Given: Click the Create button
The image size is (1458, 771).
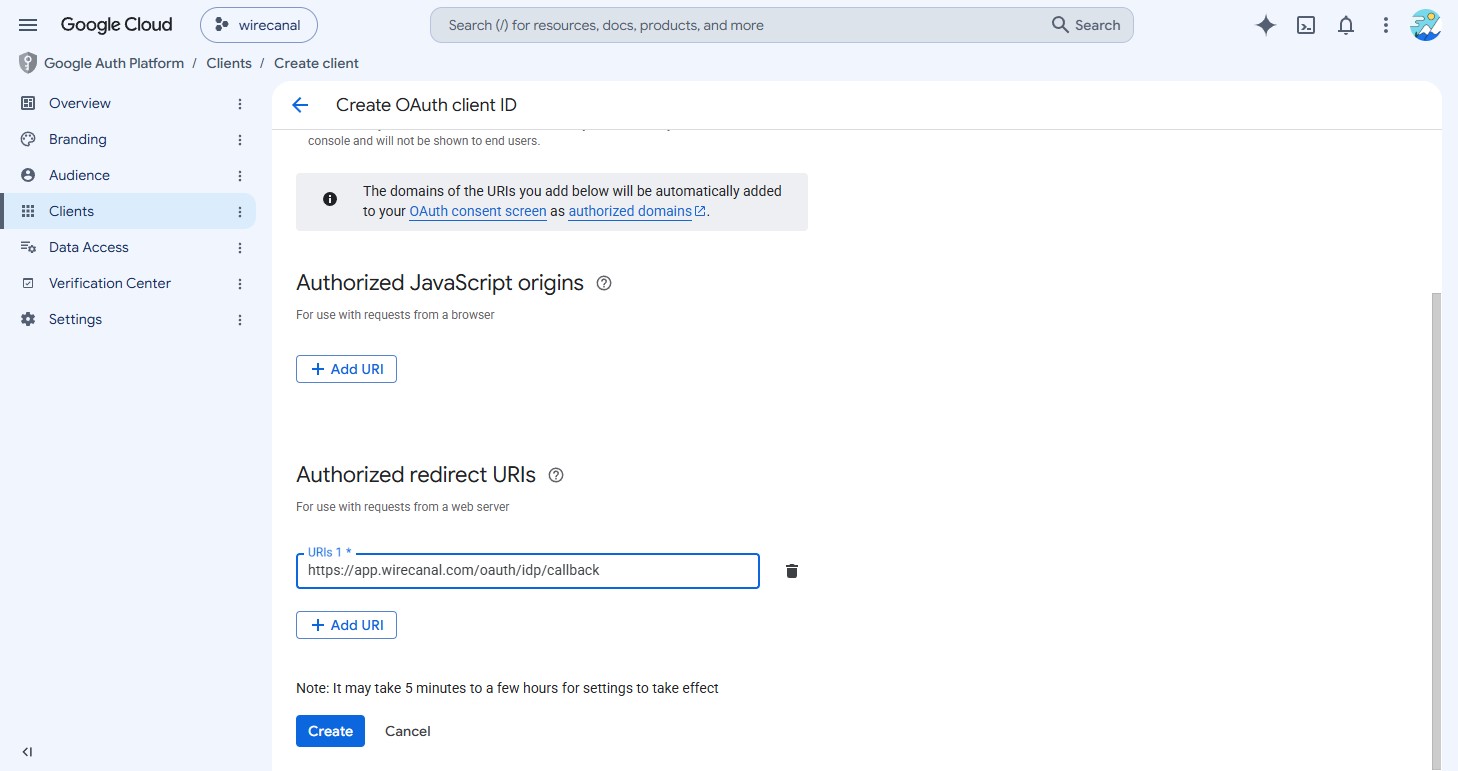Looking at the screenshot, I should (x=330, y=731).
